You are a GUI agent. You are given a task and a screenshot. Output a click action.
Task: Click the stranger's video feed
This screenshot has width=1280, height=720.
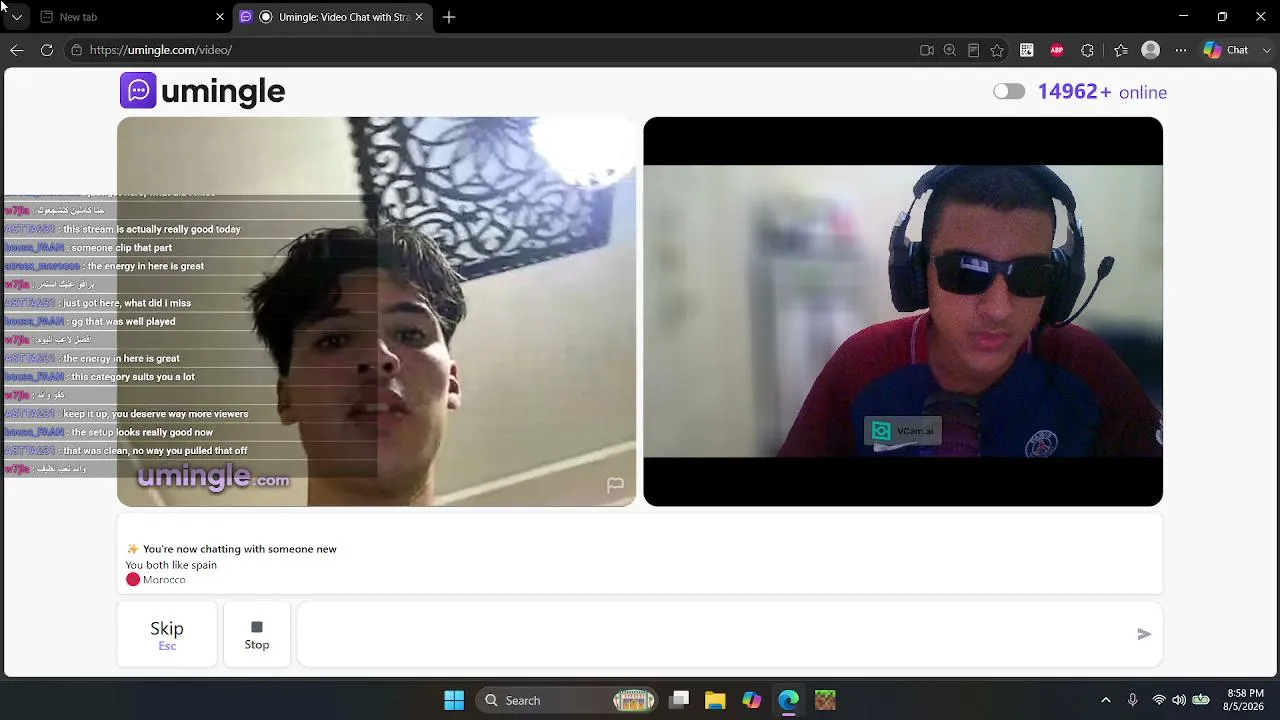[376, 312]
